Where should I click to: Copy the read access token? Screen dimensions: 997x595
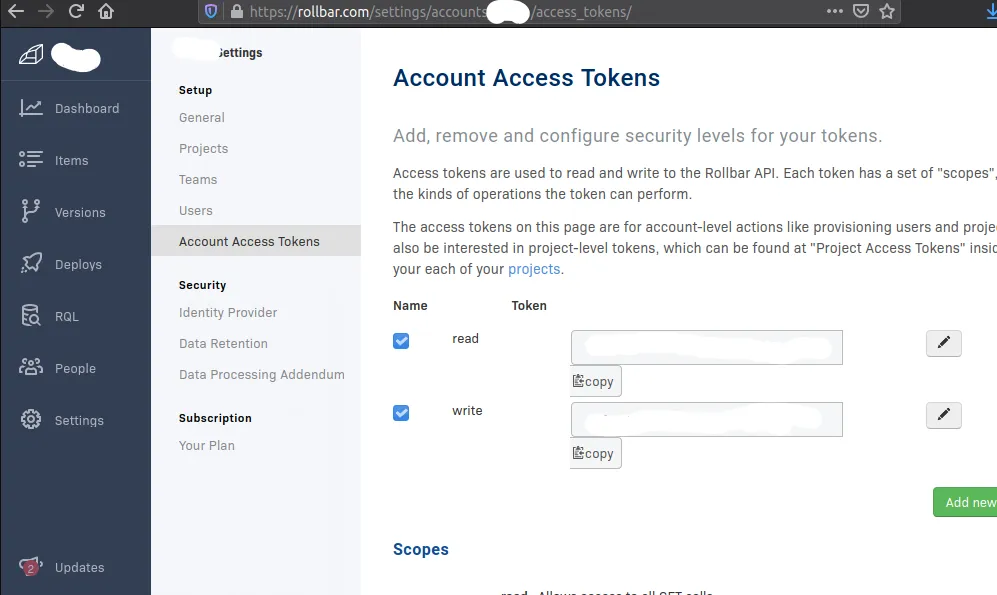click(595, 381)
